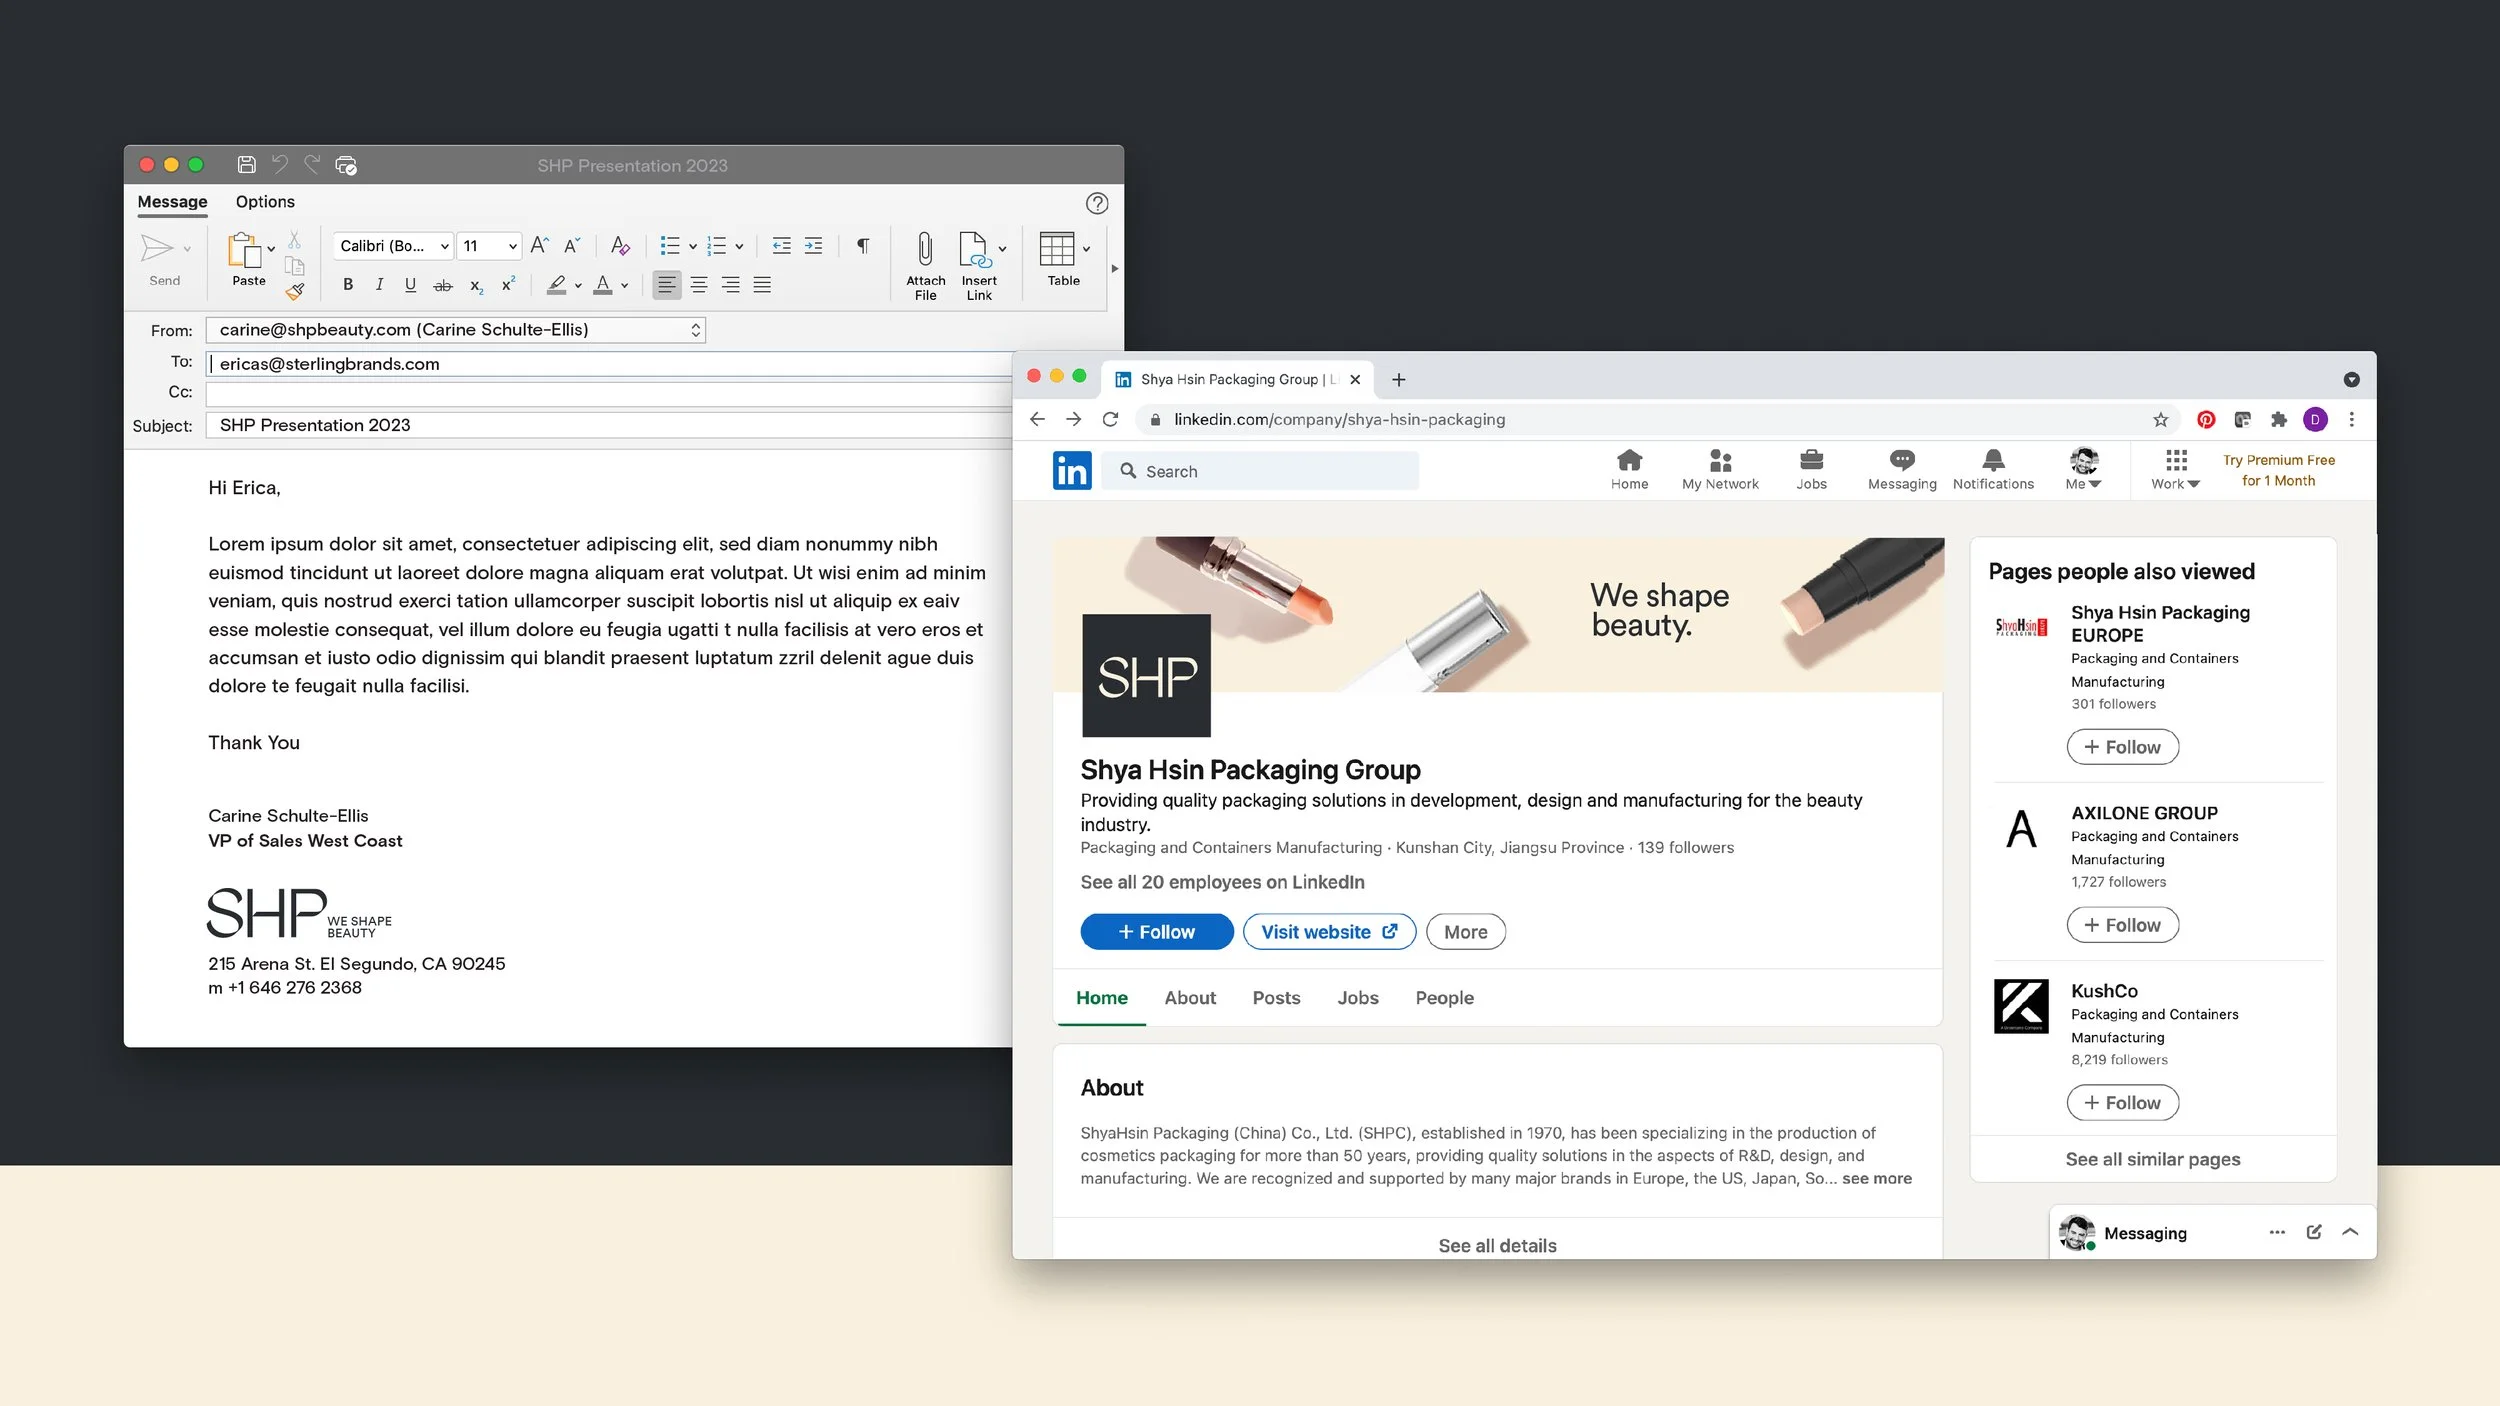Click the Visit website button
The height and width of the screenshot is (1406, 2500).
pos(1329,931)
